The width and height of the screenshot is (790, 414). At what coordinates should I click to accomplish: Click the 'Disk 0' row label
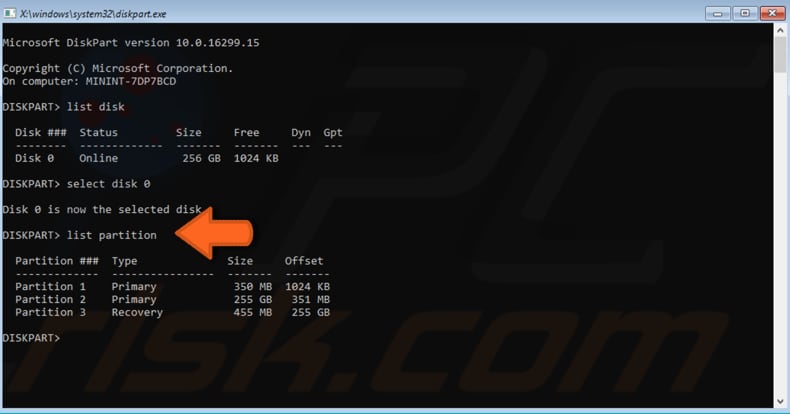34,158
